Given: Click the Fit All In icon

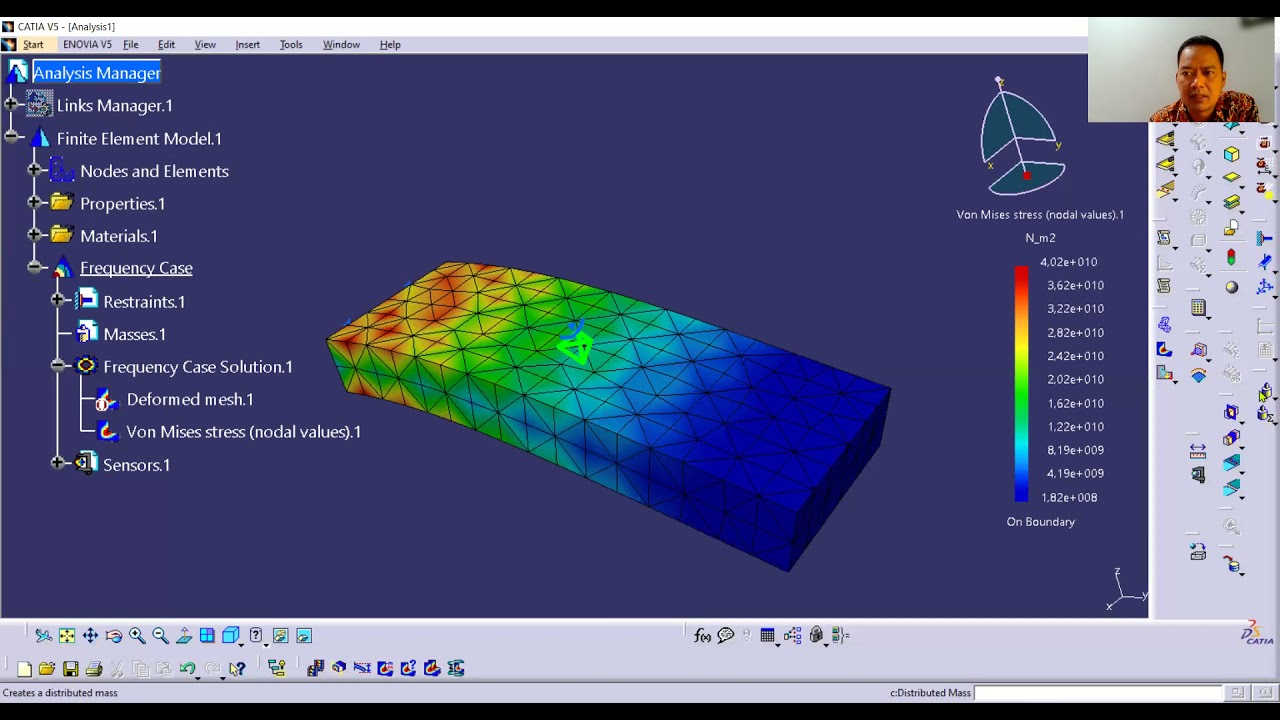Looking at the screenshot, I should (x=67, y=636).
